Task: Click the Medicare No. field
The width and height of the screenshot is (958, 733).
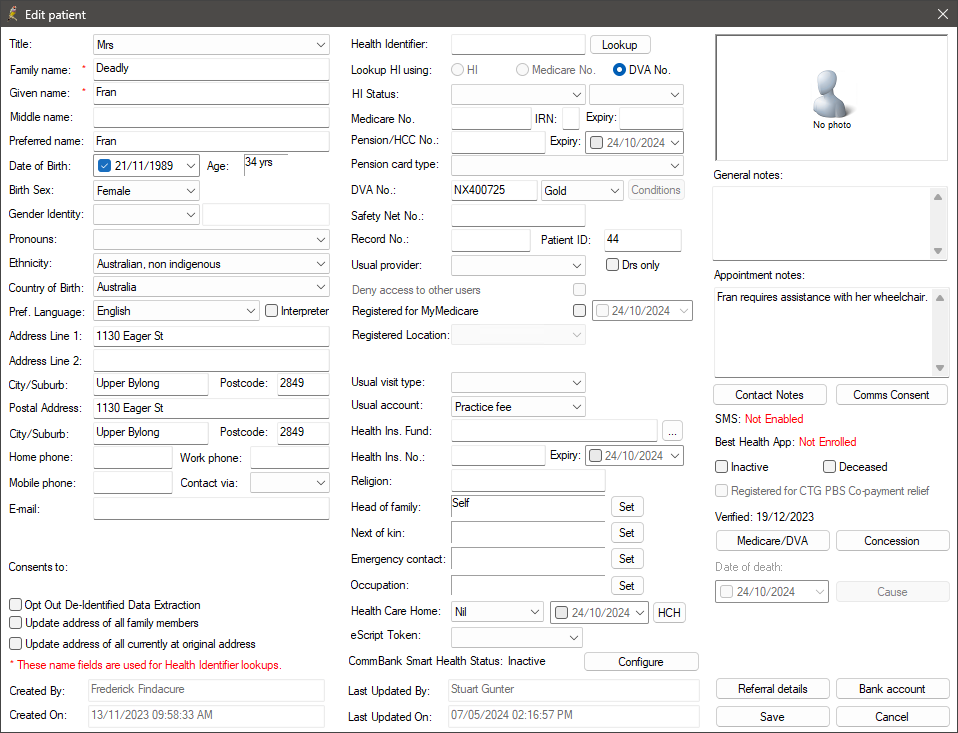Action: (x=491, y=119)
